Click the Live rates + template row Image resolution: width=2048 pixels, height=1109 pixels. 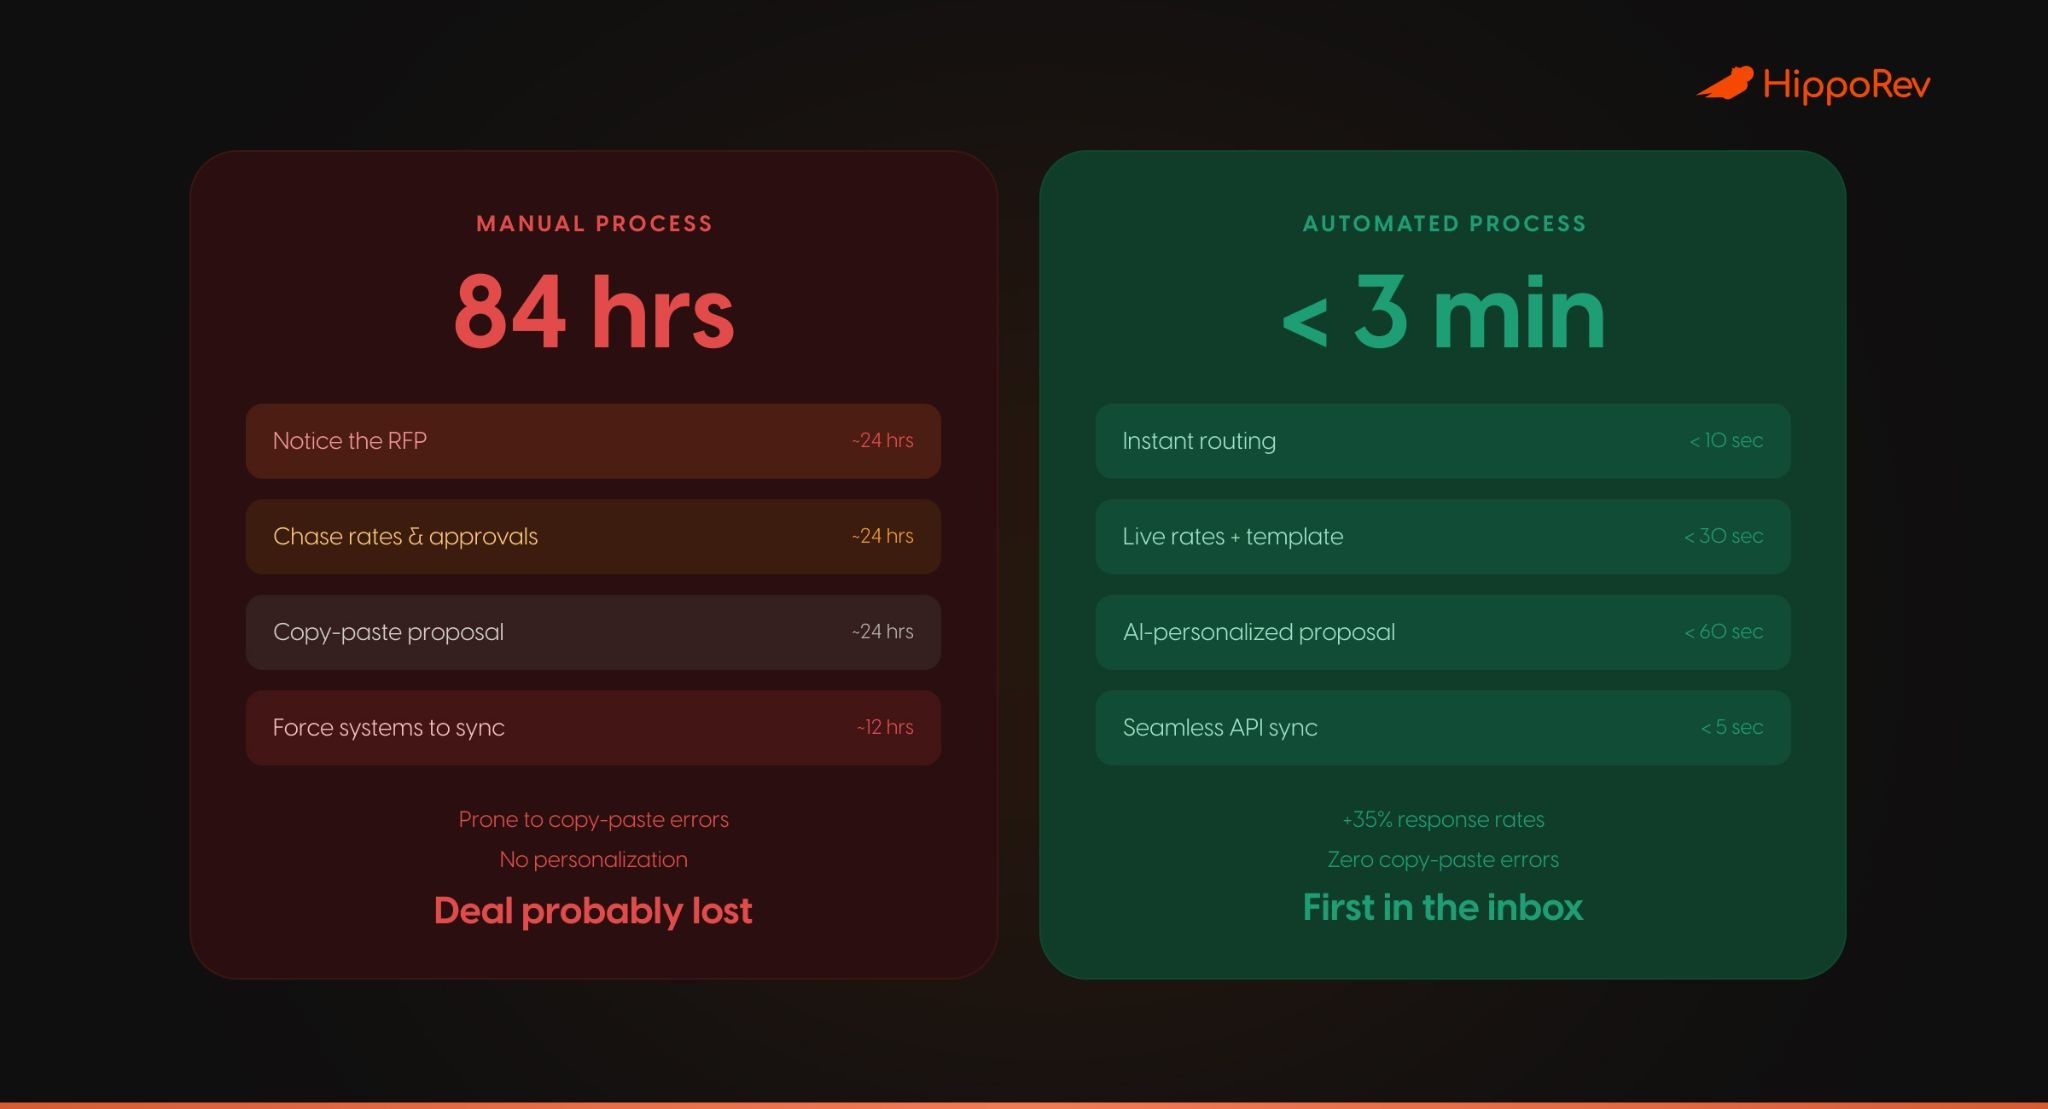point(1442,537)
